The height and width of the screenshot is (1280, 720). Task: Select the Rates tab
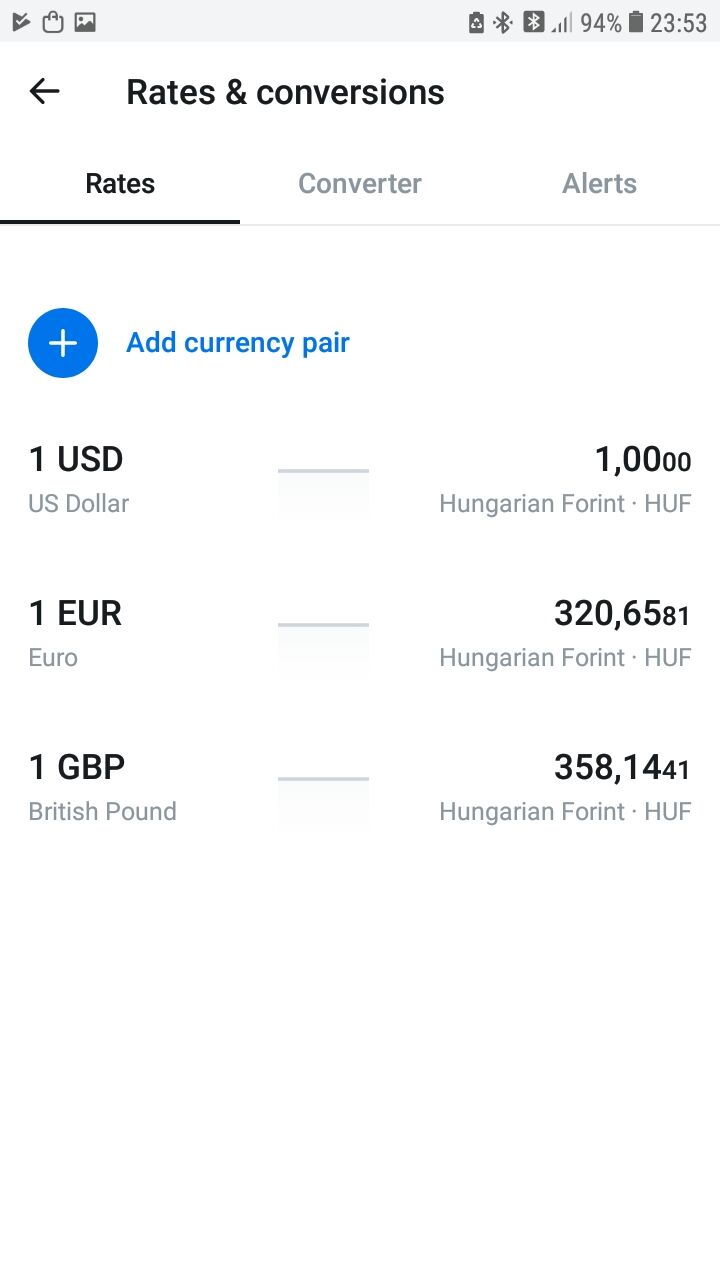pyautogui.click(x=120, y=184)
